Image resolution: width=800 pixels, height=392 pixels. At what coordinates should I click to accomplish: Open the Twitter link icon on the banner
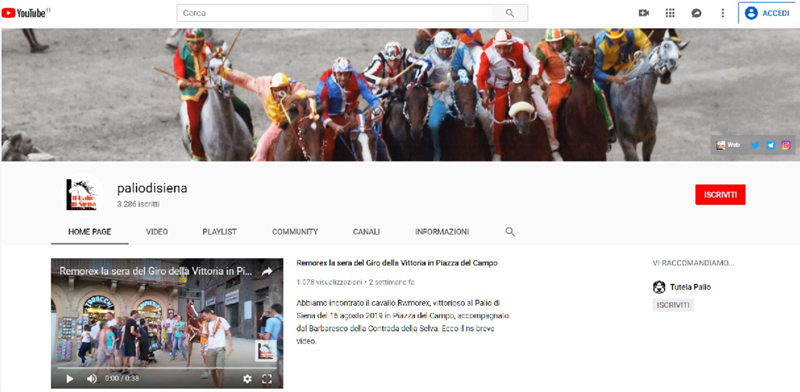coord(755,145)
